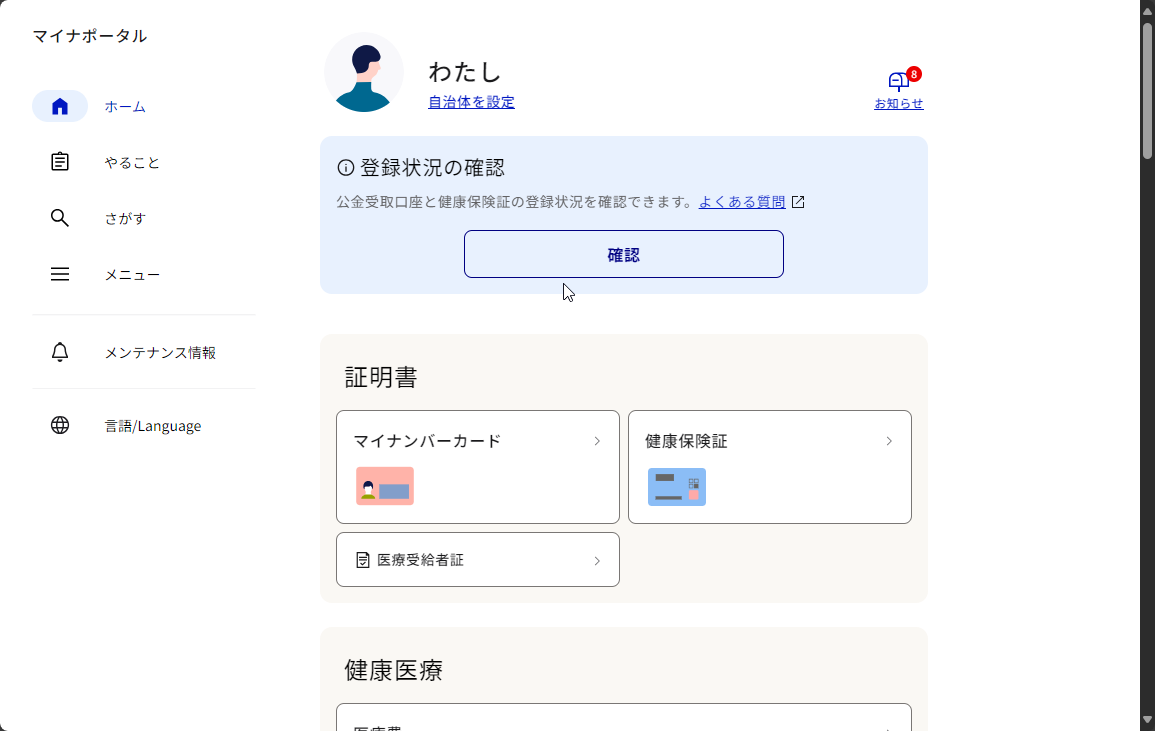Open メニュー using the hamburger icon

[59, 273]
